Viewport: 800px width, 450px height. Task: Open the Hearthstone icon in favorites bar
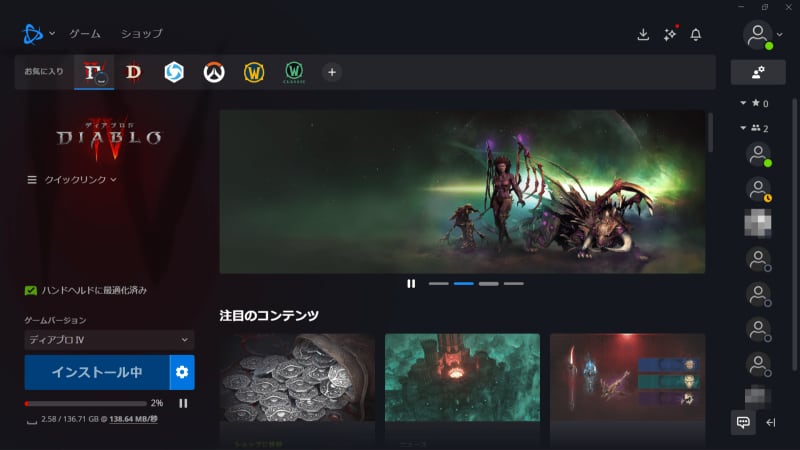[174, 72]
